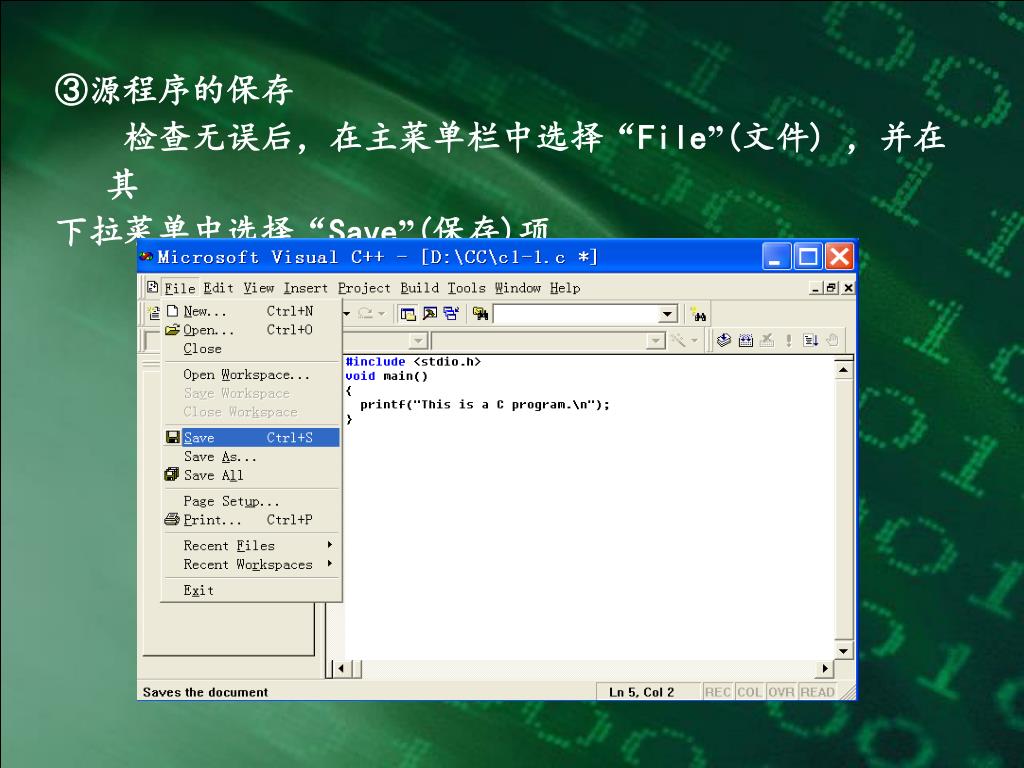Open the Tools menu
The height and width of the screenshot is (768, 1024).
tap(466, 288)
